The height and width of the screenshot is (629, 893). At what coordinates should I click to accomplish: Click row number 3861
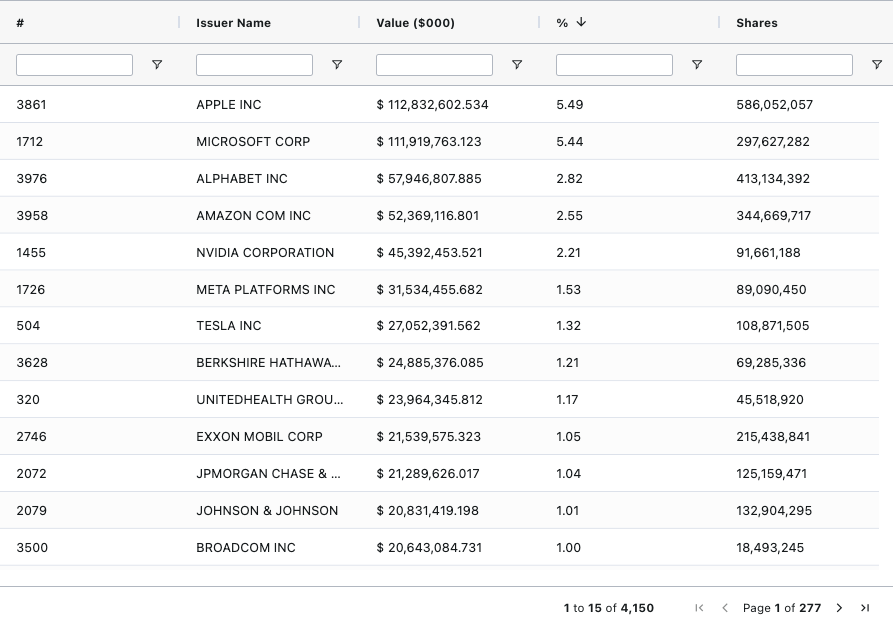(x=31, y=105)
